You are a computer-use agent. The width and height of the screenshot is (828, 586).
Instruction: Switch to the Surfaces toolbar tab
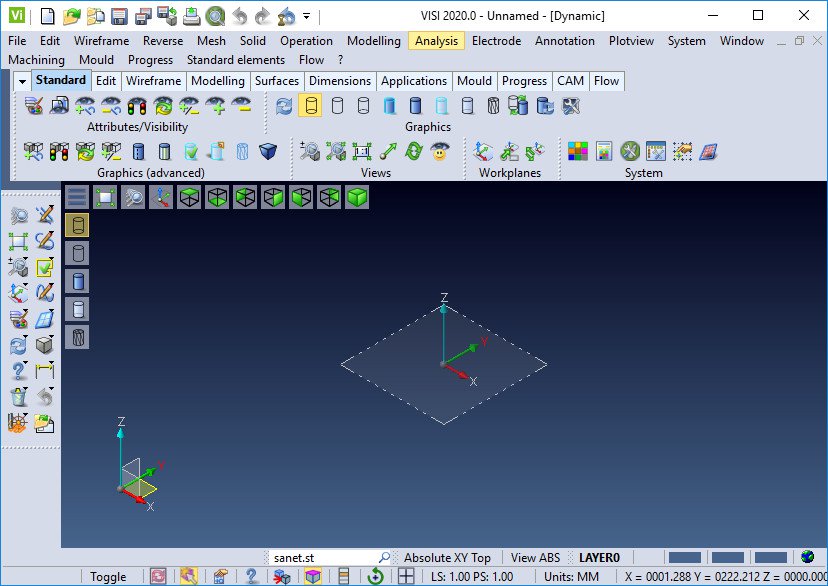pos(277,81)
